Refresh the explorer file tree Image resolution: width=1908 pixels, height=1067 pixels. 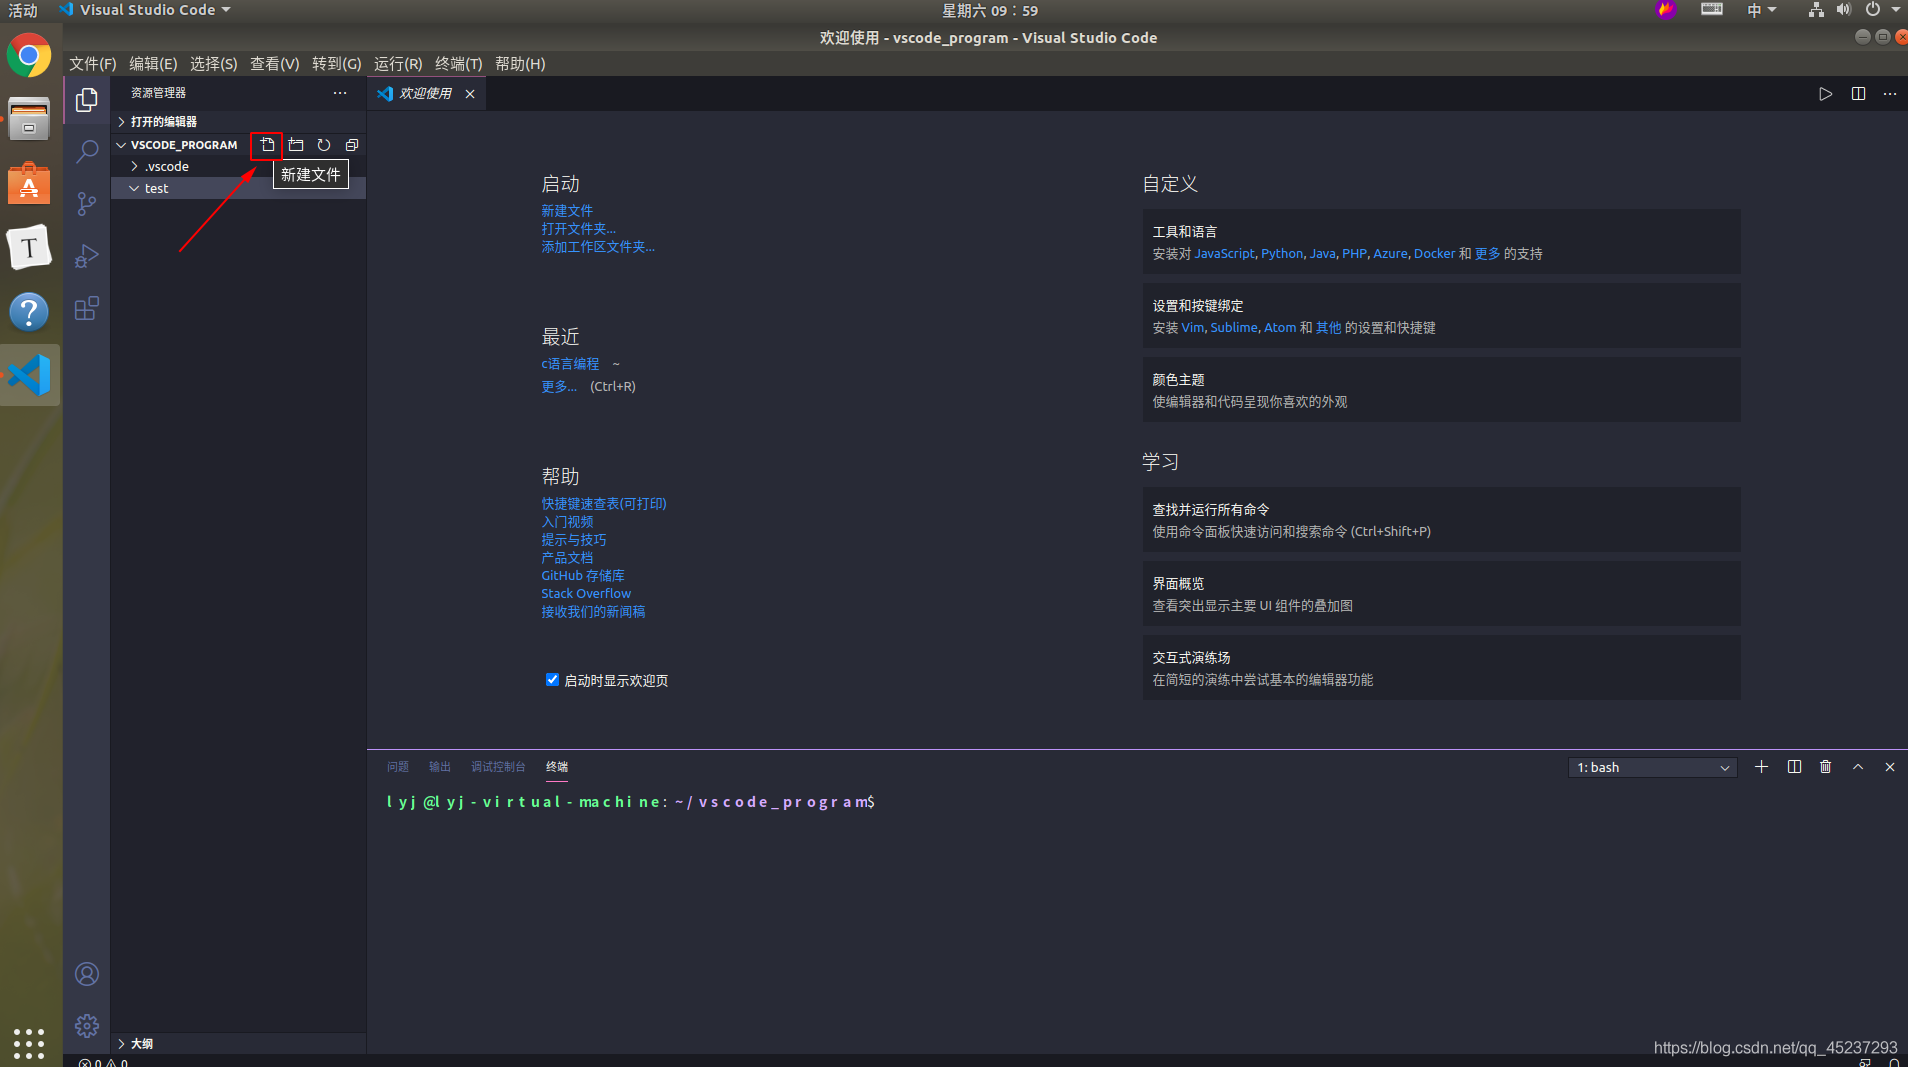(324, 145)
